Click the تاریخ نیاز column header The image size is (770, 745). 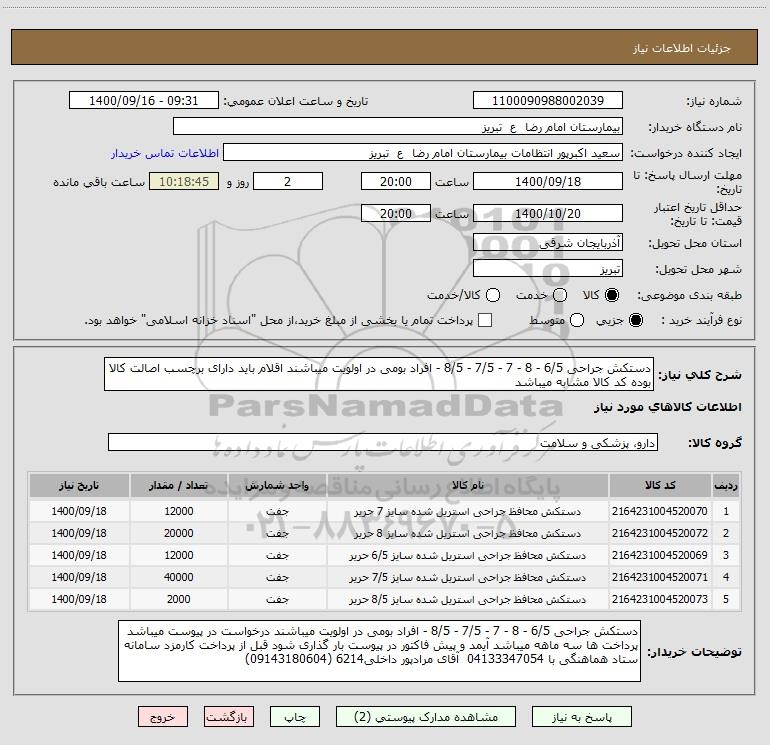(79, 486)
